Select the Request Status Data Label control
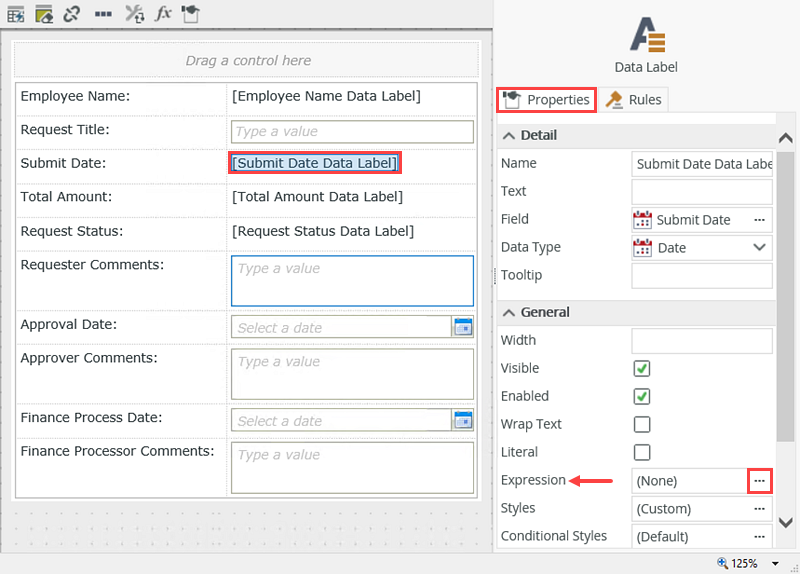800x574 pixels. coord(323,231)
